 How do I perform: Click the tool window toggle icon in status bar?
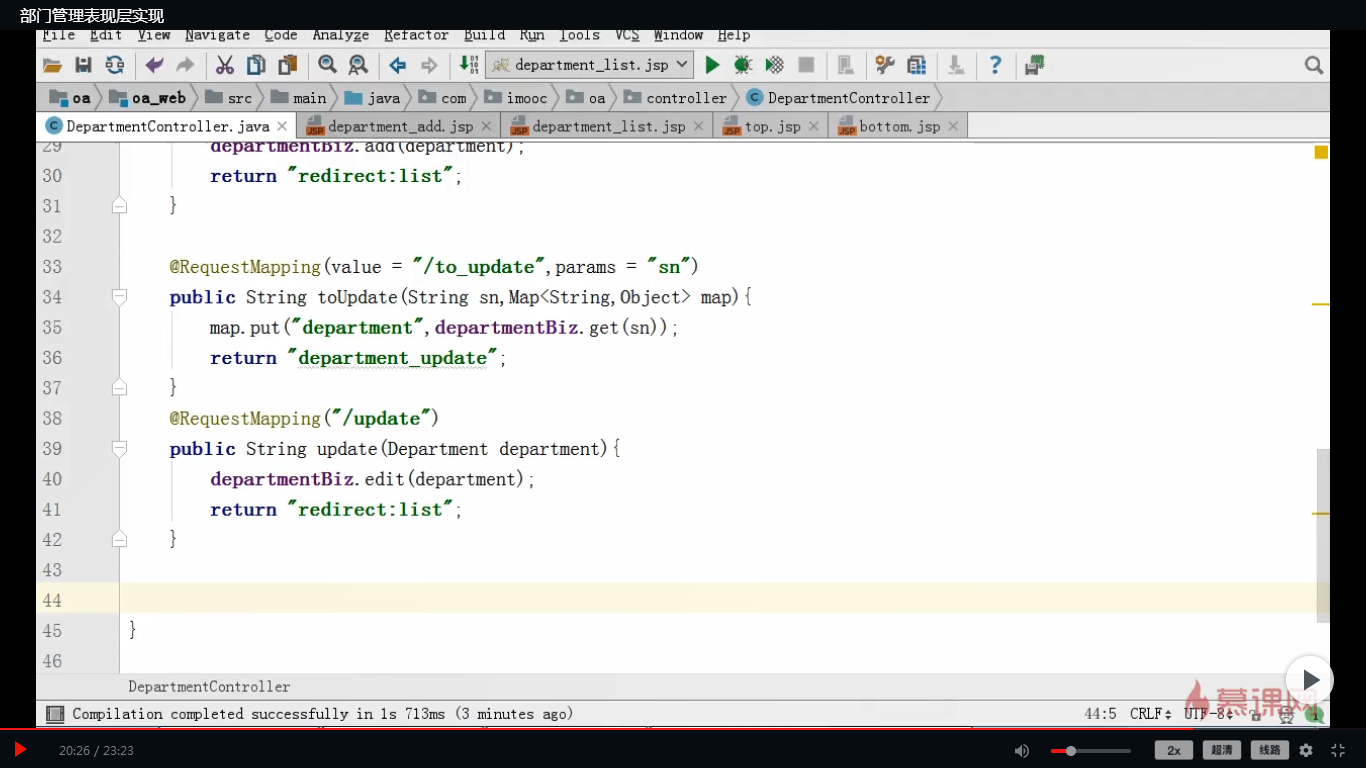tap(54, 714)
